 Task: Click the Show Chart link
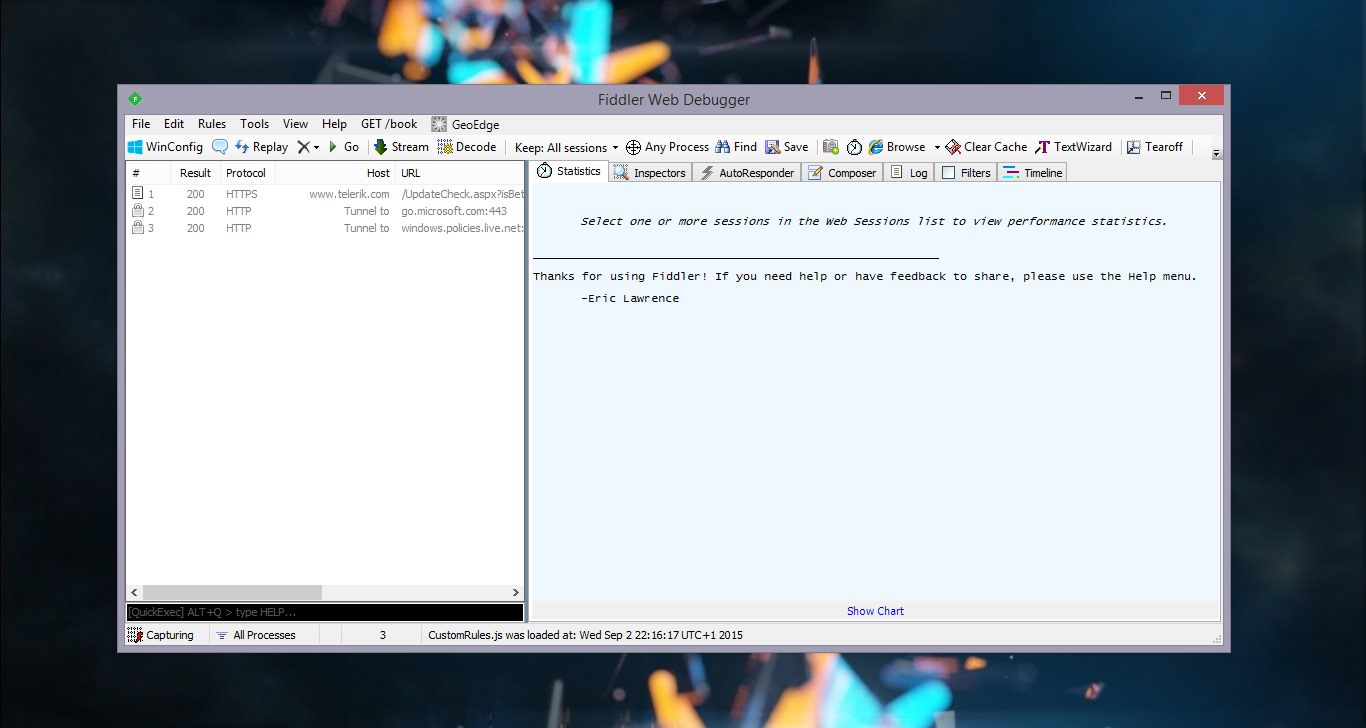coord(875,611)
